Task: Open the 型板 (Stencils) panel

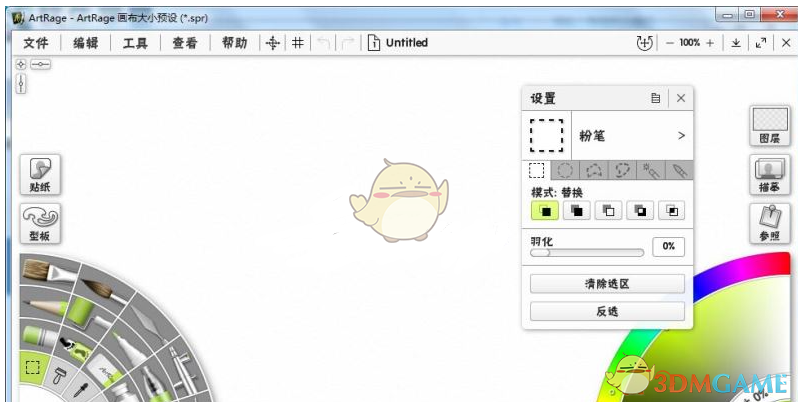Action: coord(40,224)
